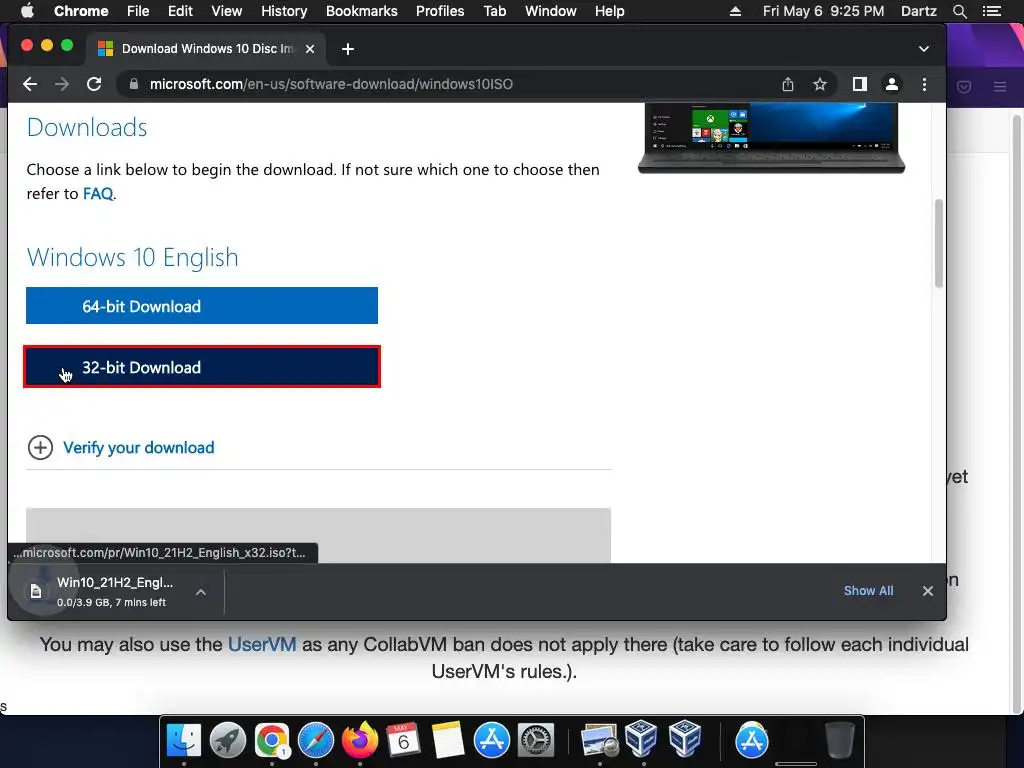Open Control Center icon in menu bar
This screenshot has width=1024, height=768.
[x=992, y=11]
